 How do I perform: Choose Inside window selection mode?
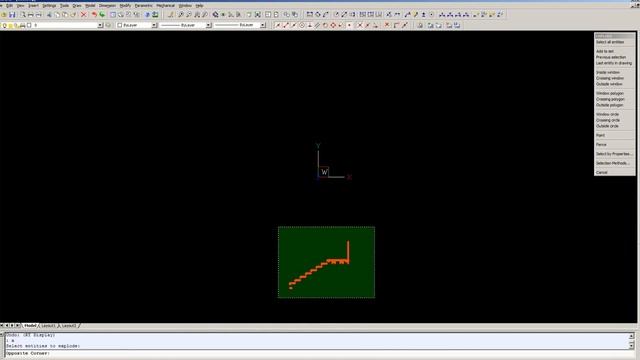pos(607,72)
